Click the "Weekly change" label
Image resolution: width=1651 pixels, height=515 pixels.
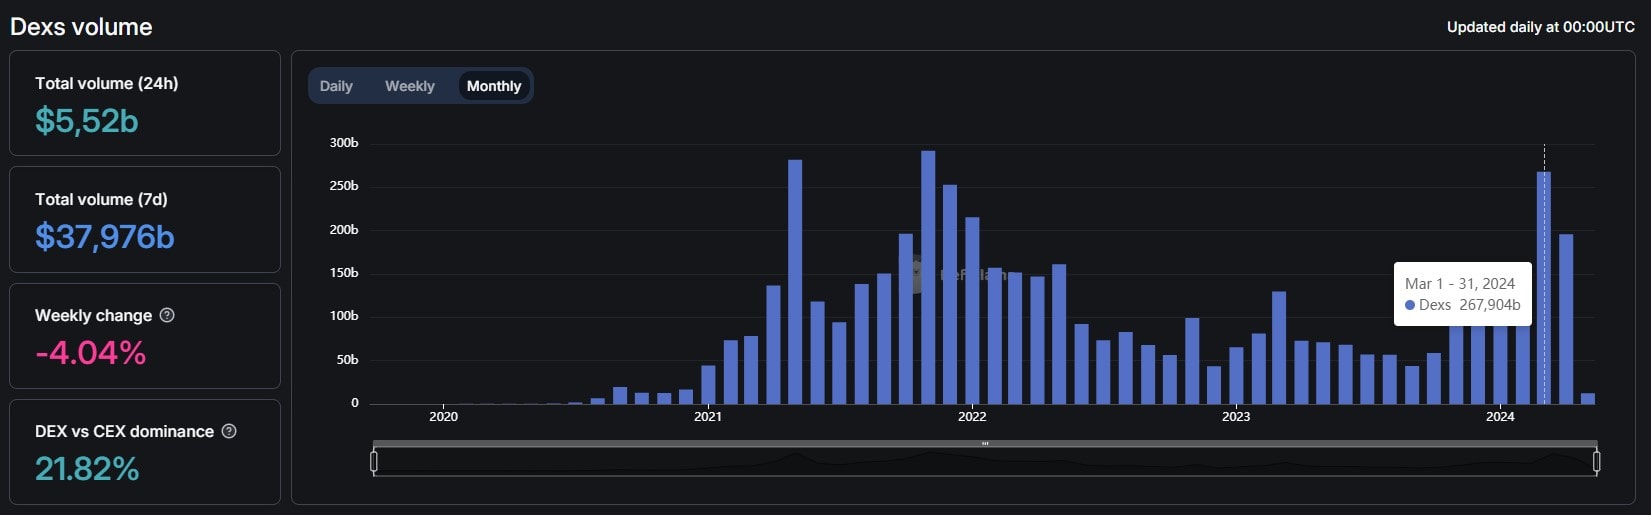click(x=94, y=315)
